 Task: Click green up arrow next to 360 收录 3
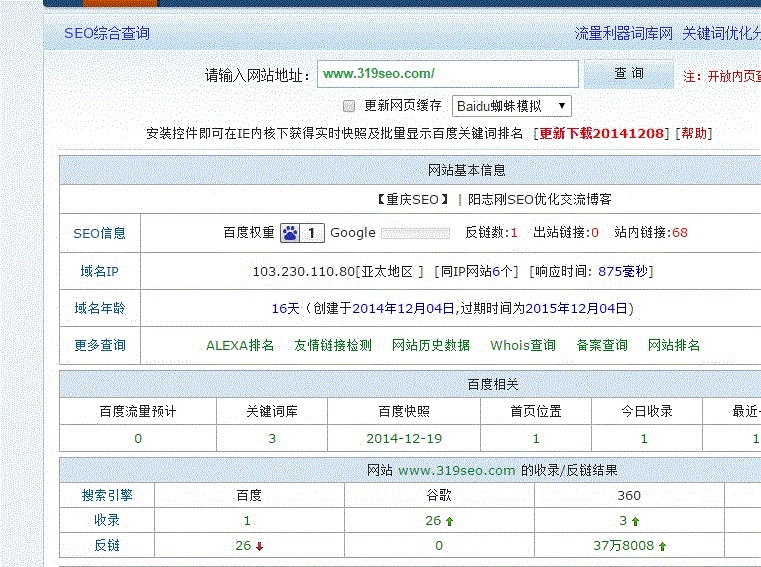[x=635, y=521]
